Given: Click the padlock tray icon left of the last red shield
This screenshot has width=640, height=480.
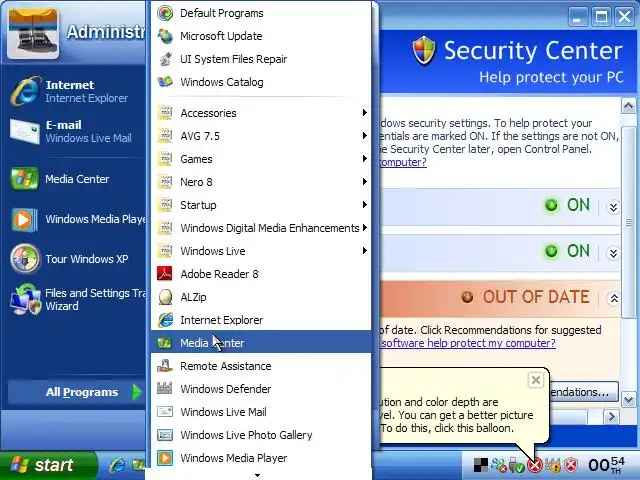Looking at the screenshot, I should click(x=553, y=465).
